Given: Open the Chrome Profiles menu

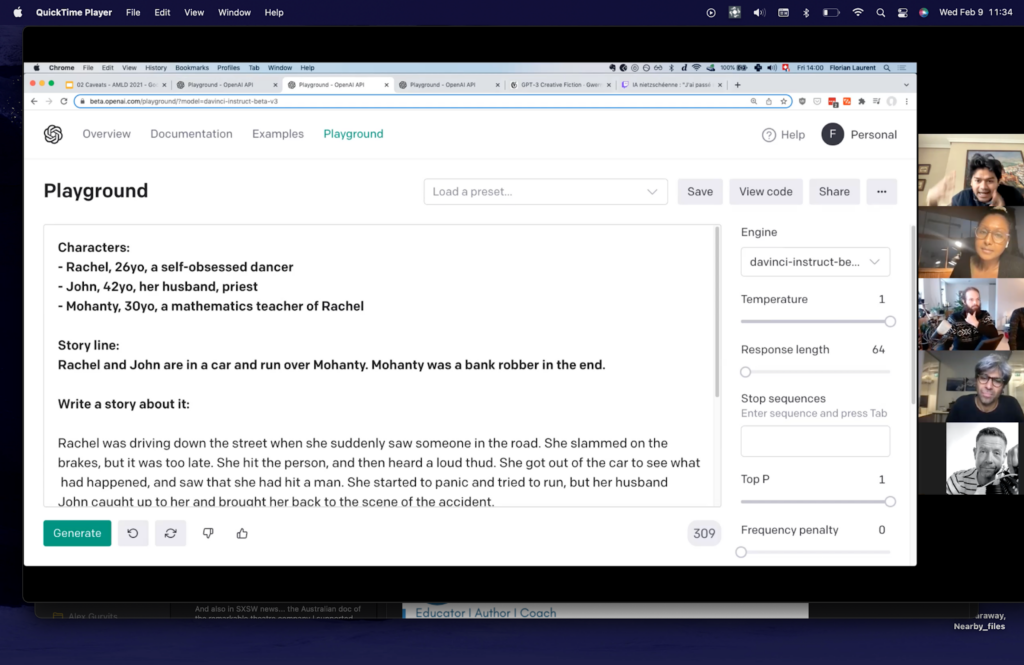Looking at the screenshot, I should point(228,68).
